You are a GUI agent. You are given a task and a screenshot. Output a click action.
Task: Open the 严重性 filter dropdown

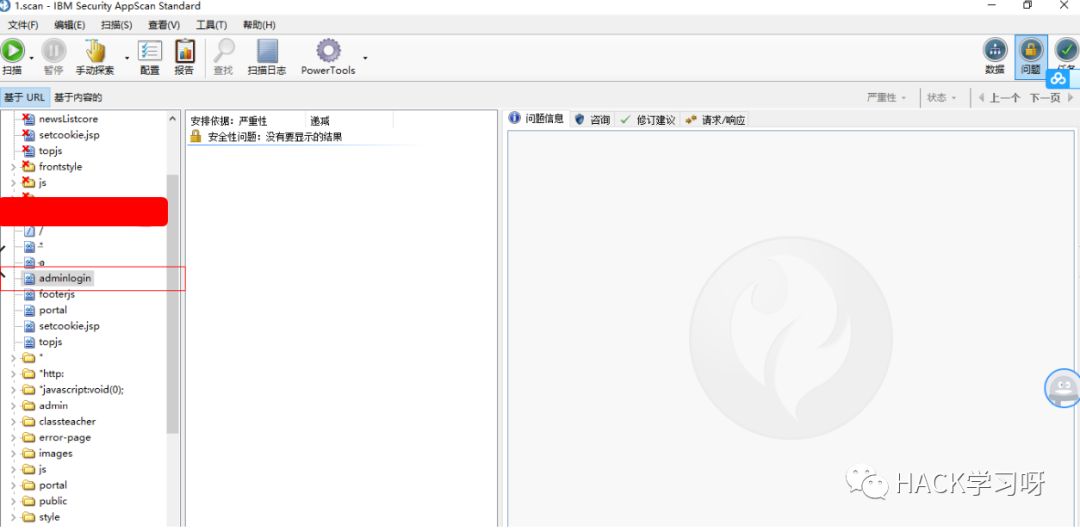[886, 98]
